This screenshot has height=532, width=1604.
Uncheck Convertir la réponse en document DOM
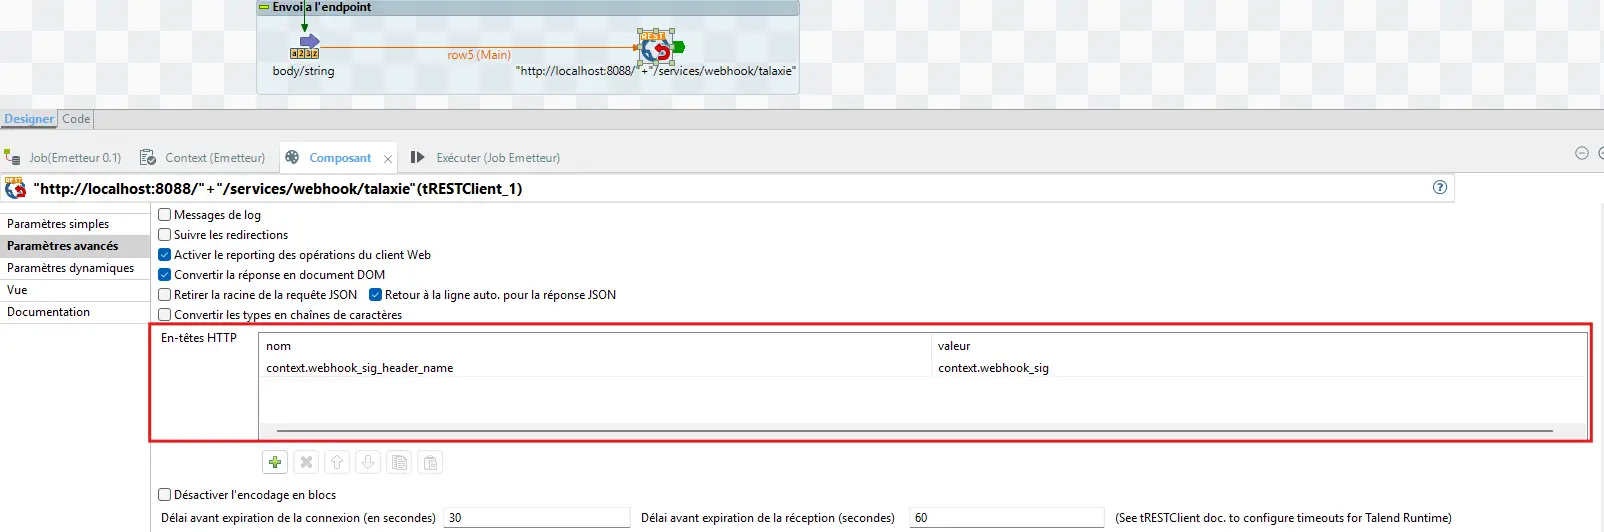[165, 275]
